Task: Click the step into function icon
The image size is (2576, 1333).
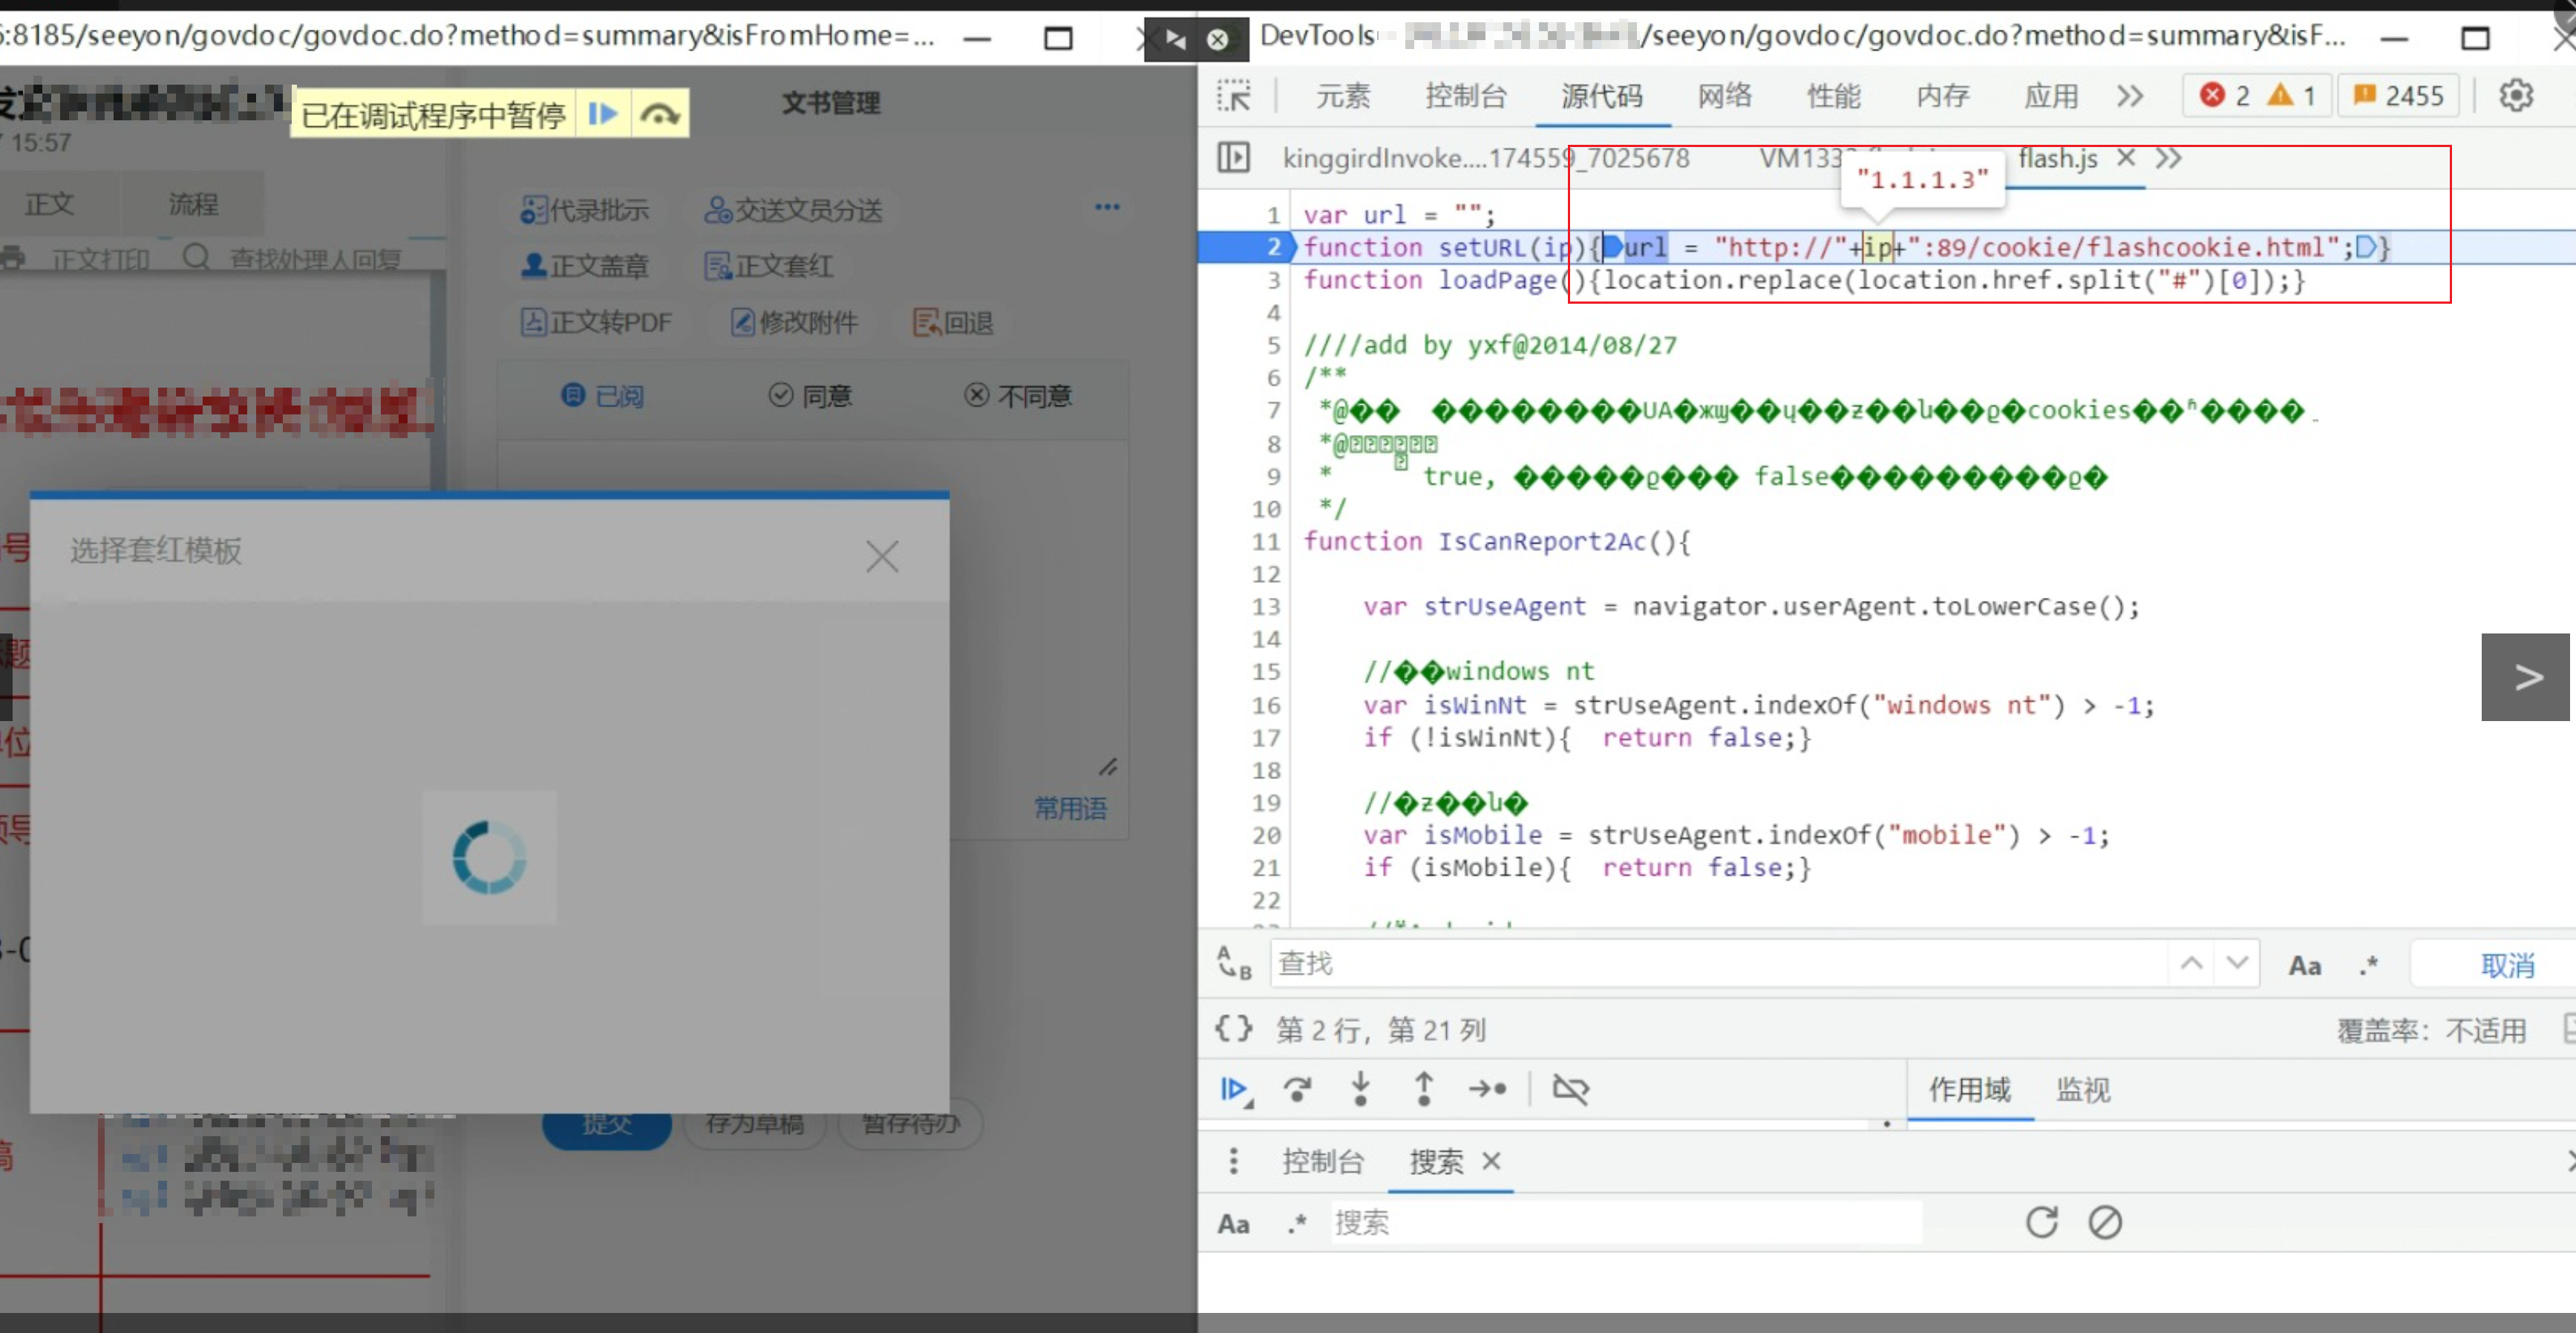Action: pos(1360,1089)
